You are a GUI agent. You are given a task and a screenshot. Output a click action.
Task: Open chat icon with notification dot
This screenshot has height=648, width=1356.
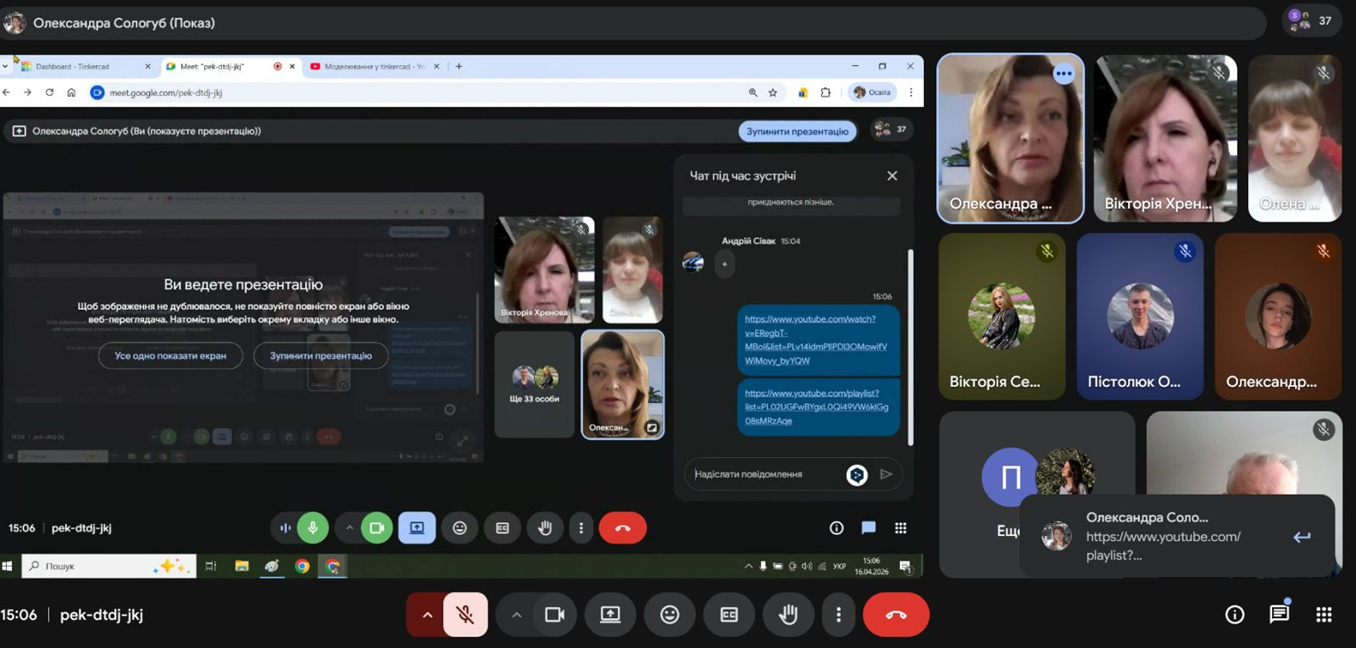(1279, 615)
